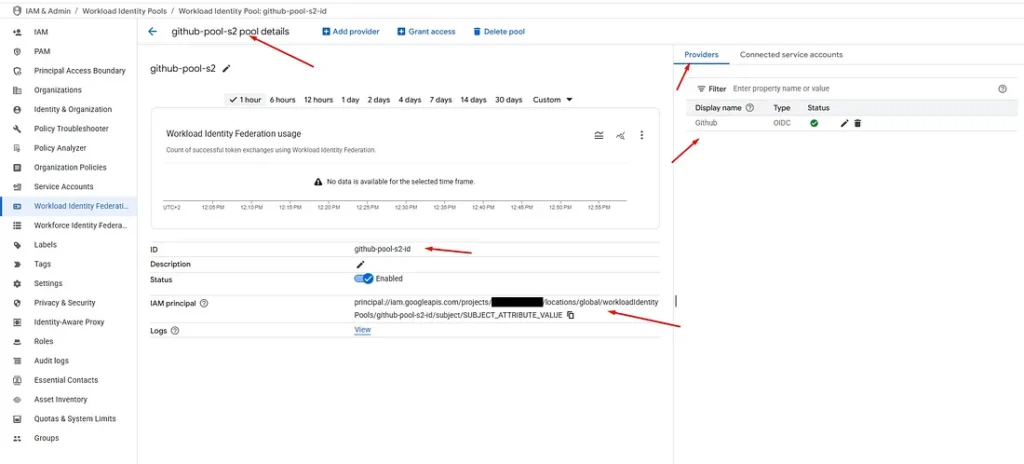Click the Add provider button
The image size is (1024, 464).
[351, 32]
